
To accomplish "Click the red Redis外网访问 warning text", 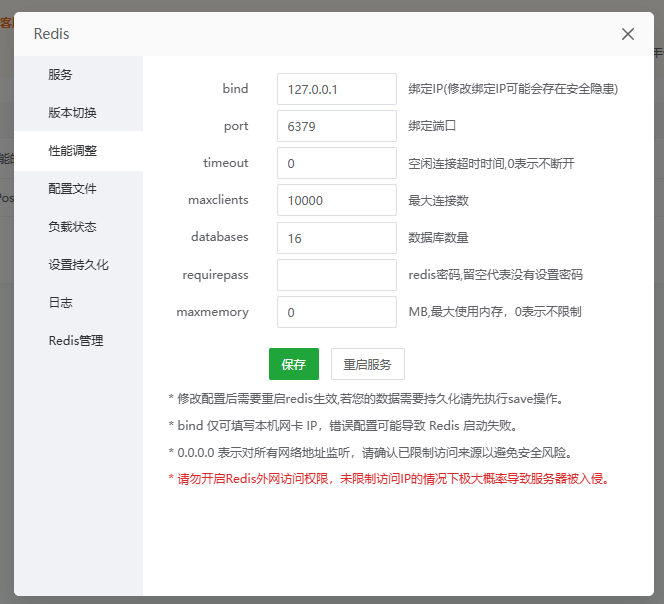I will click(389, 479).
